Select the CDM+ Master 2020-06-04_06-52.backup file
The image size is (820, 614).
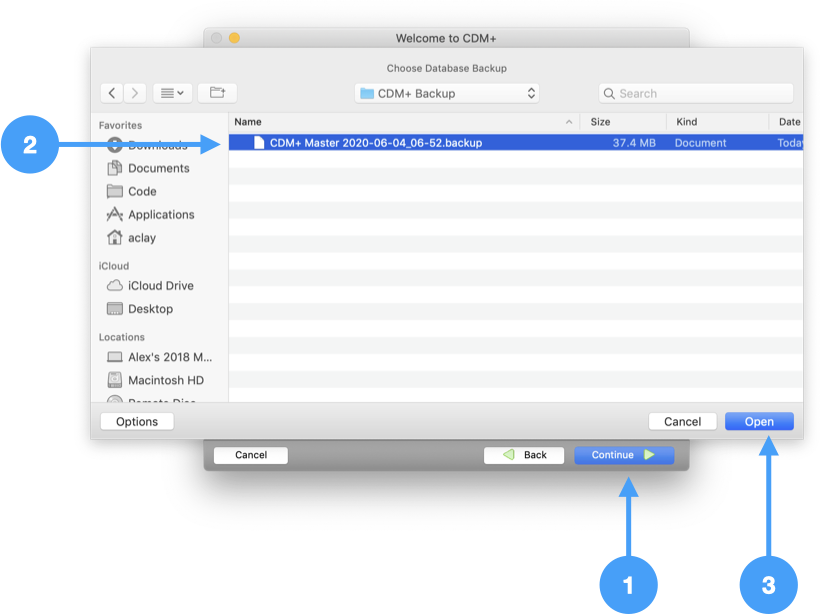(516, 143)
